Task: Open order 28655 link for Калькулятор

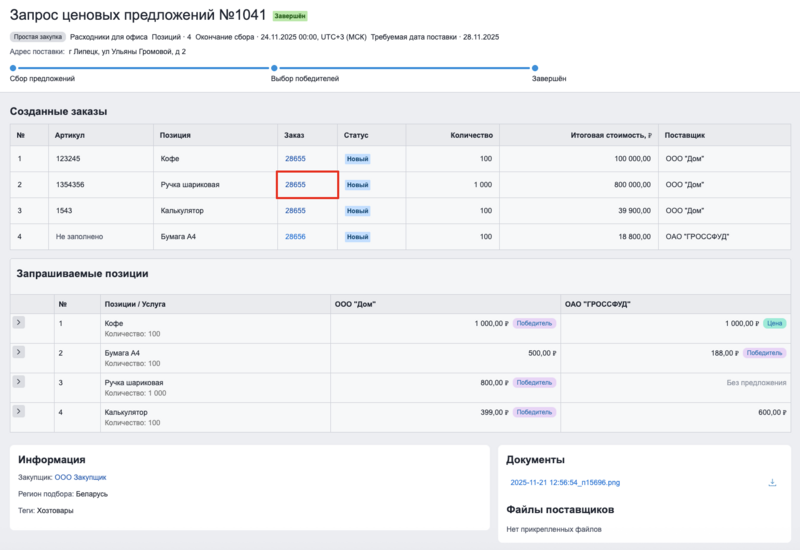Action: coord(295,210)
